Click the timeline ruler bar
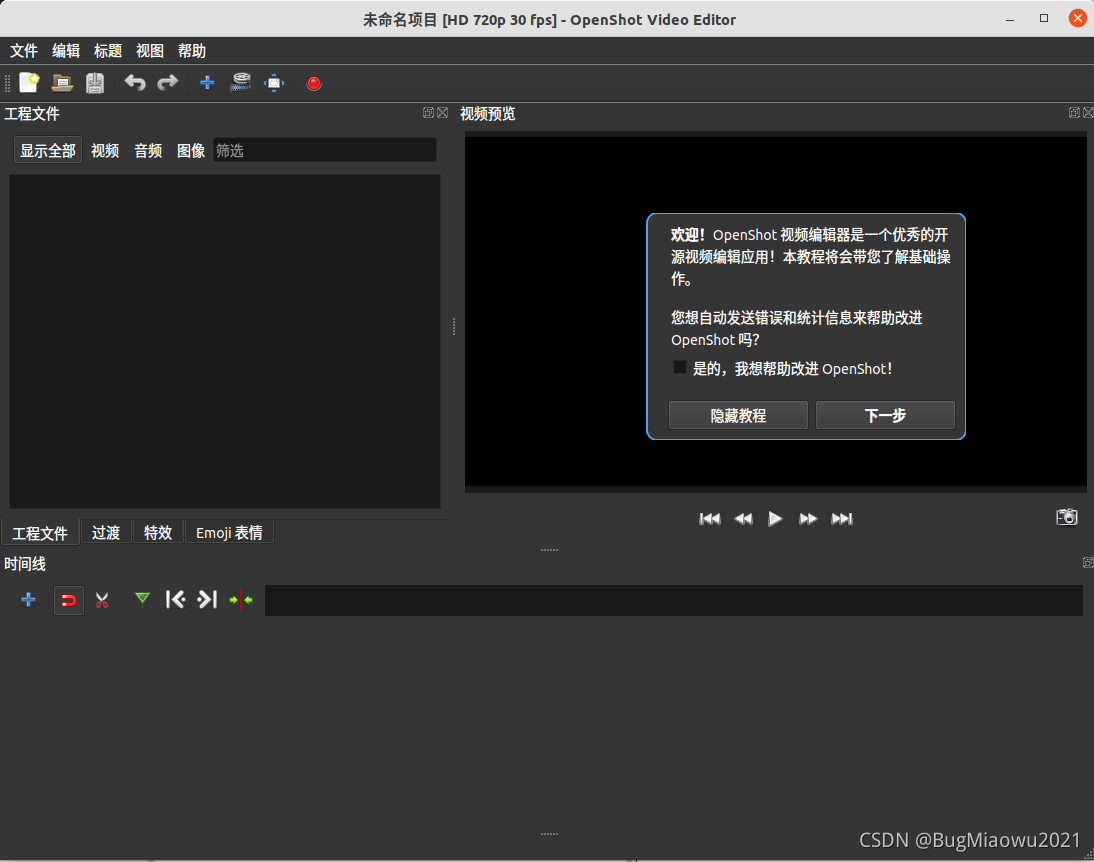Image resolution: width=1094 pixels, height=862 pixels. pyautogui.click(x=673, y=600)
